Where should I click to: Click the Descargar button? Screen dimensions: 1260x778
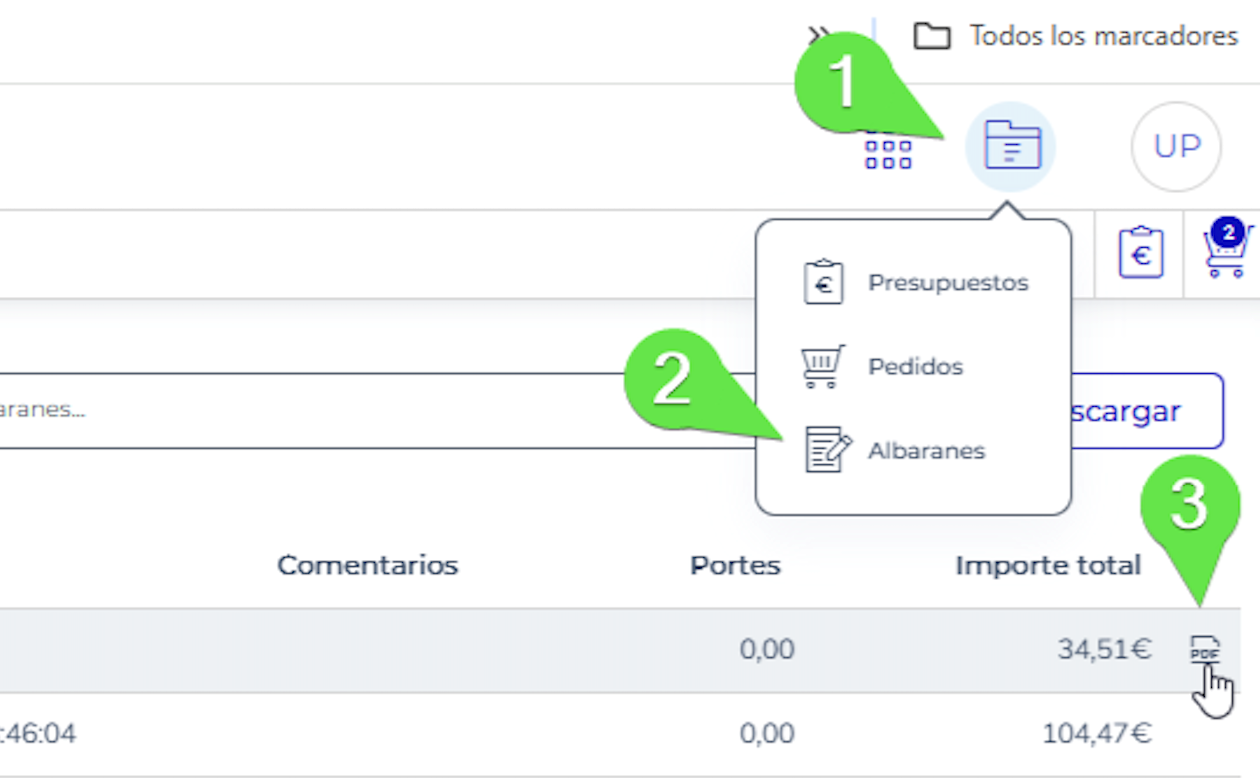pos(1146,411)
